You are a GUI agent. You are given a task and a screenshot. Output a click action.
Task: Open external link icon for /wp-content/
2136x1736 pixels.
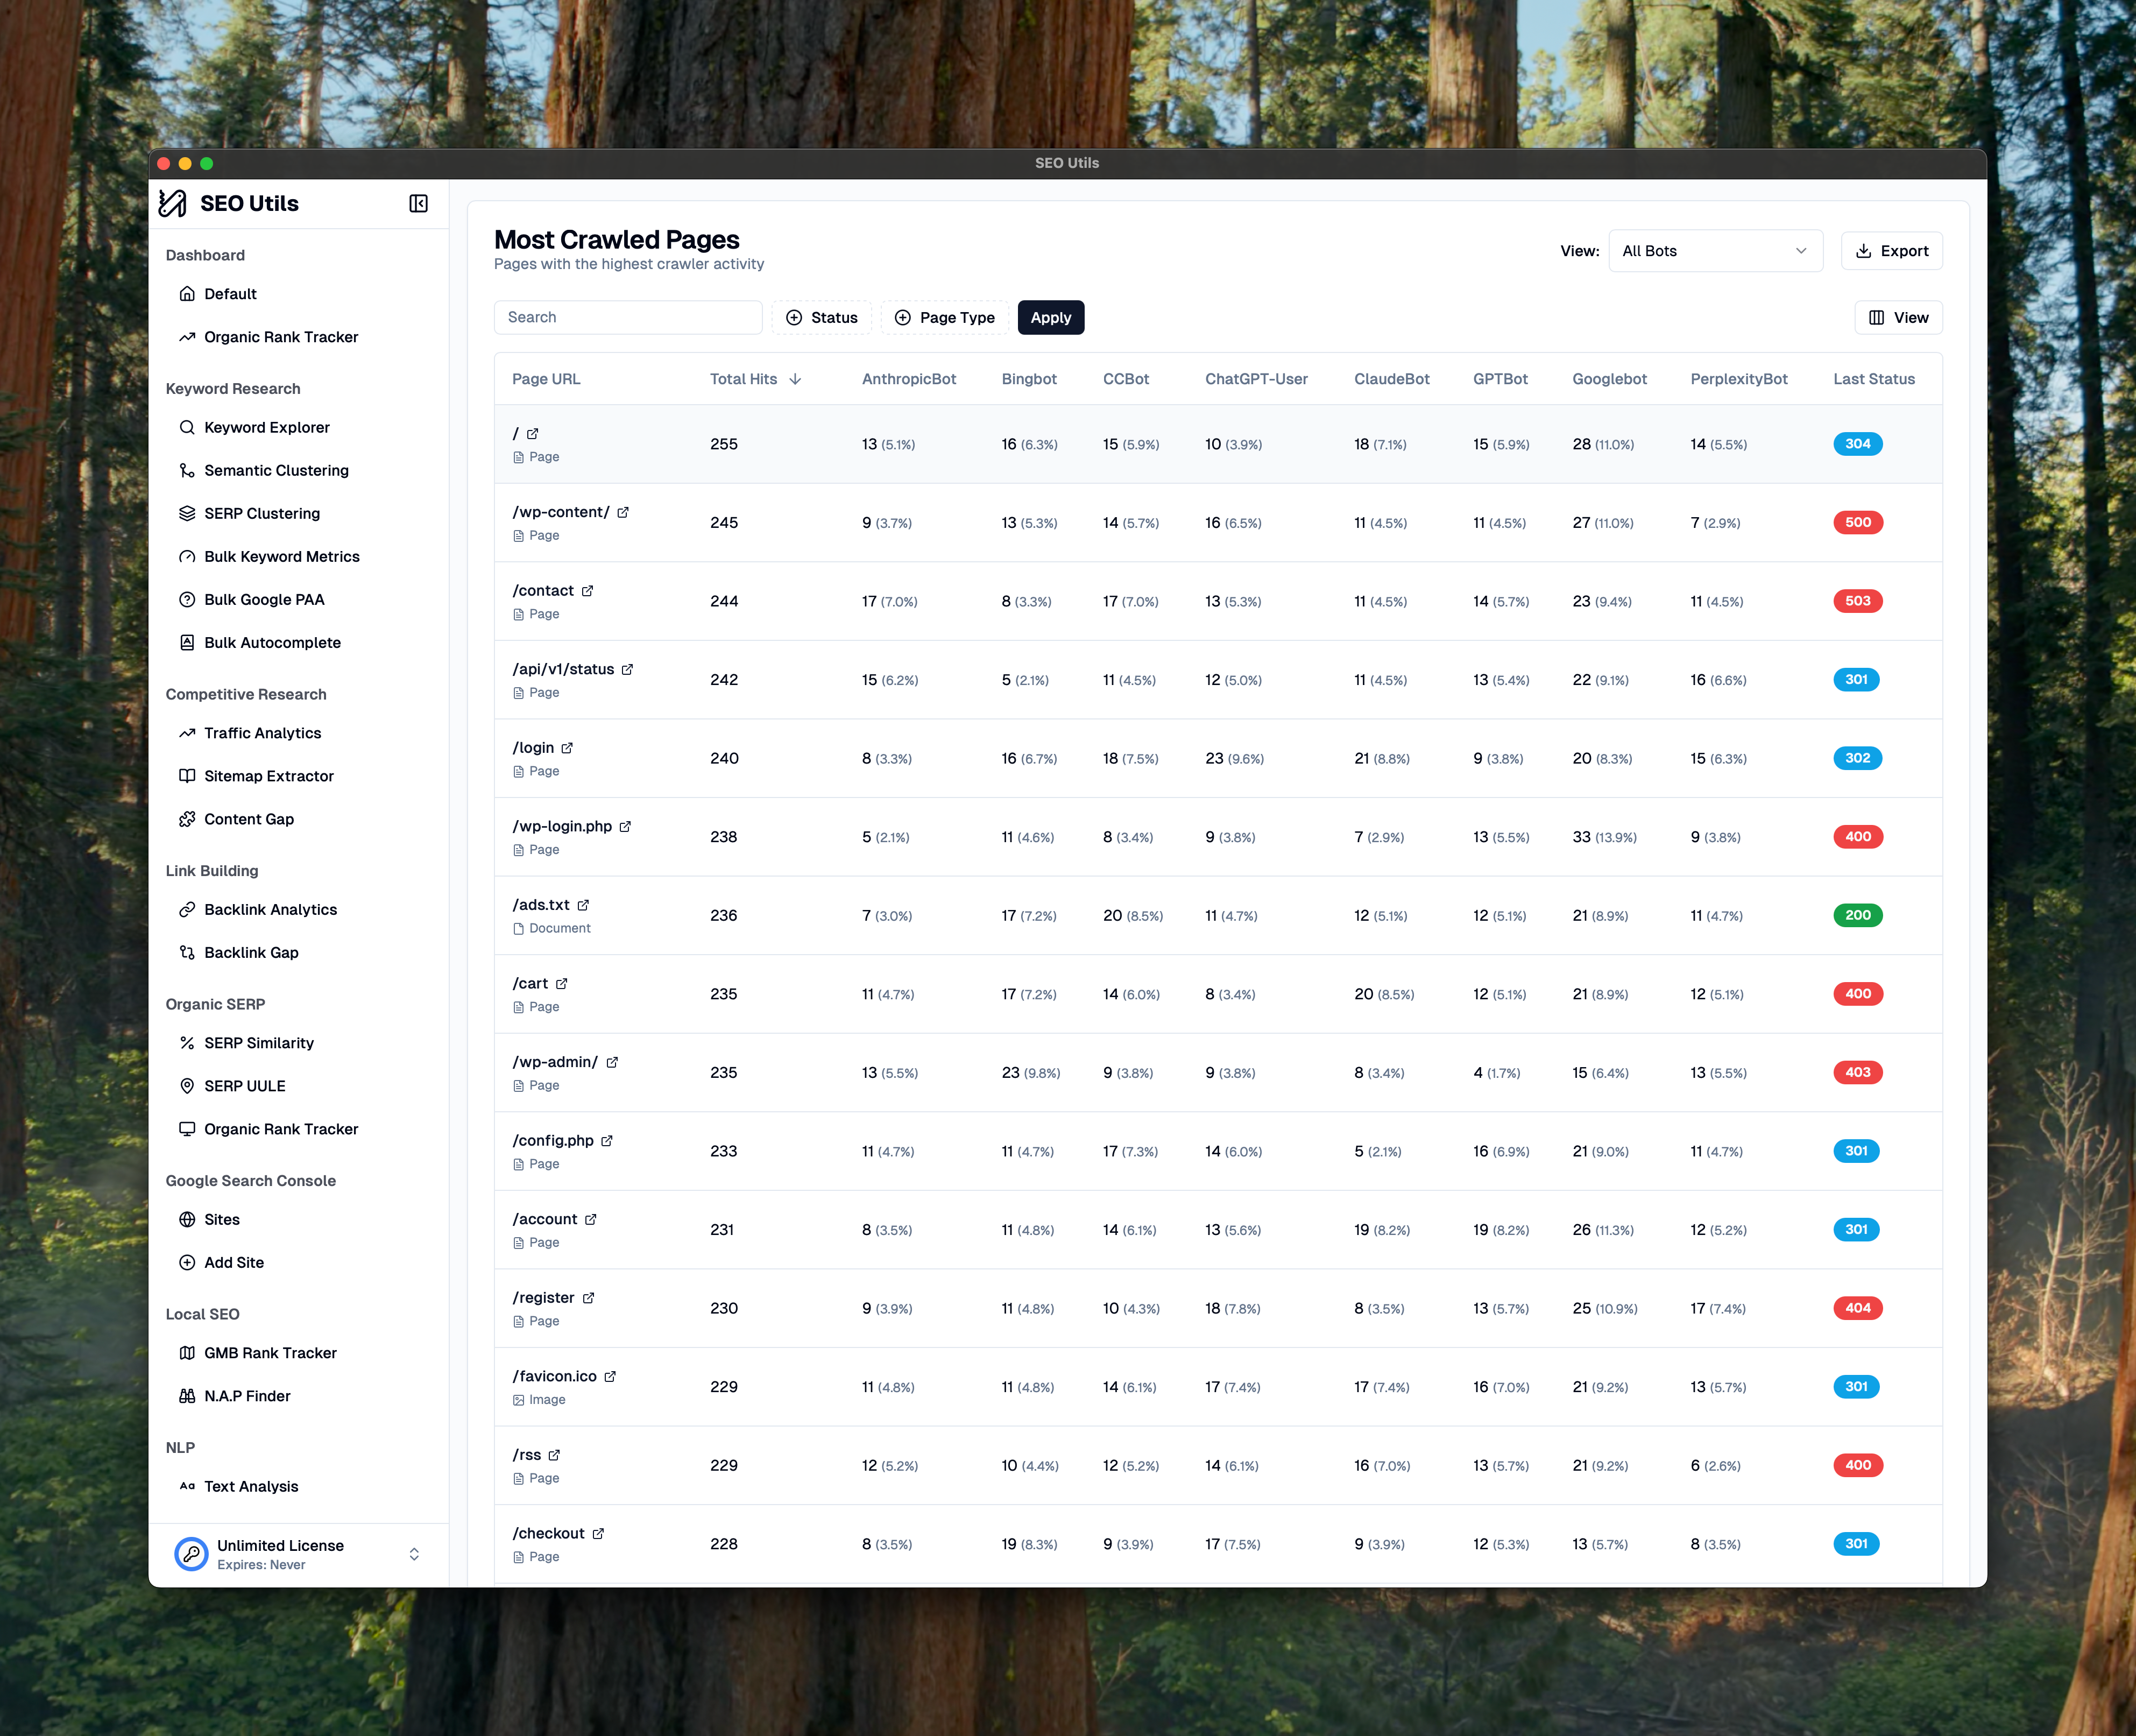click(623, 513)
